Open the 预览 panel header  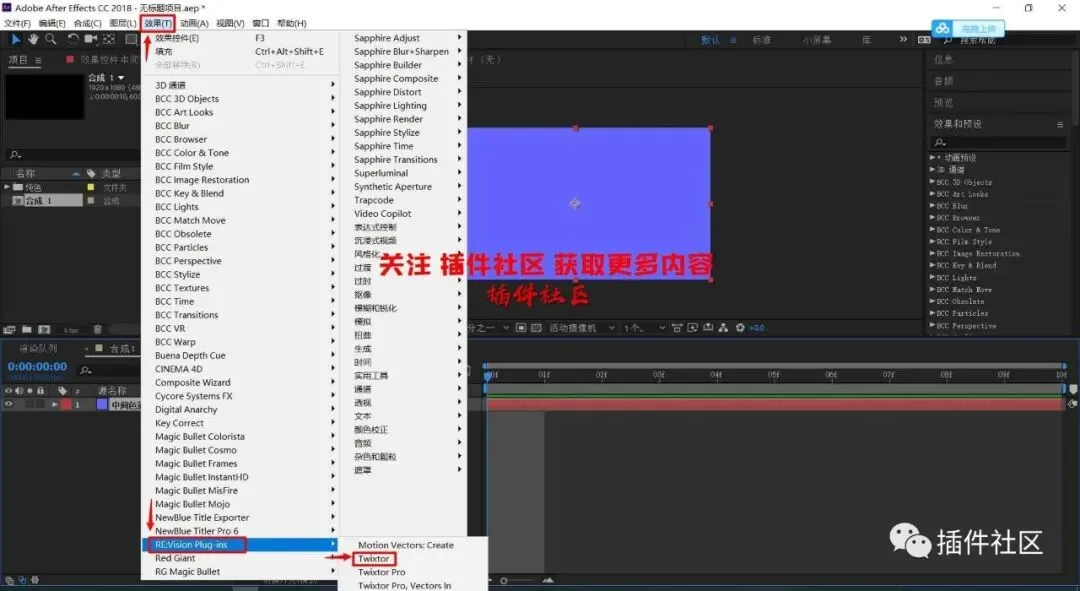coord(944,103)
